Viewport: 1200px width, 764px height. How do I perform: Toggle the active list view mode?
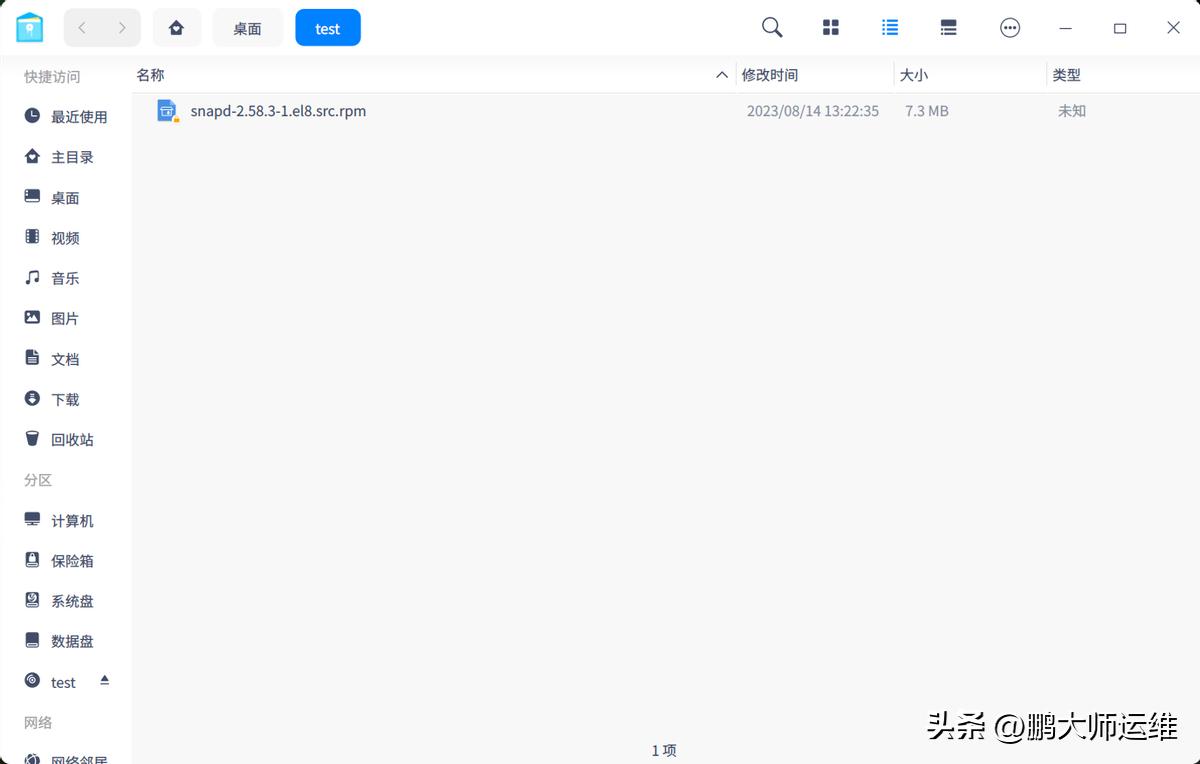point(889,27)
